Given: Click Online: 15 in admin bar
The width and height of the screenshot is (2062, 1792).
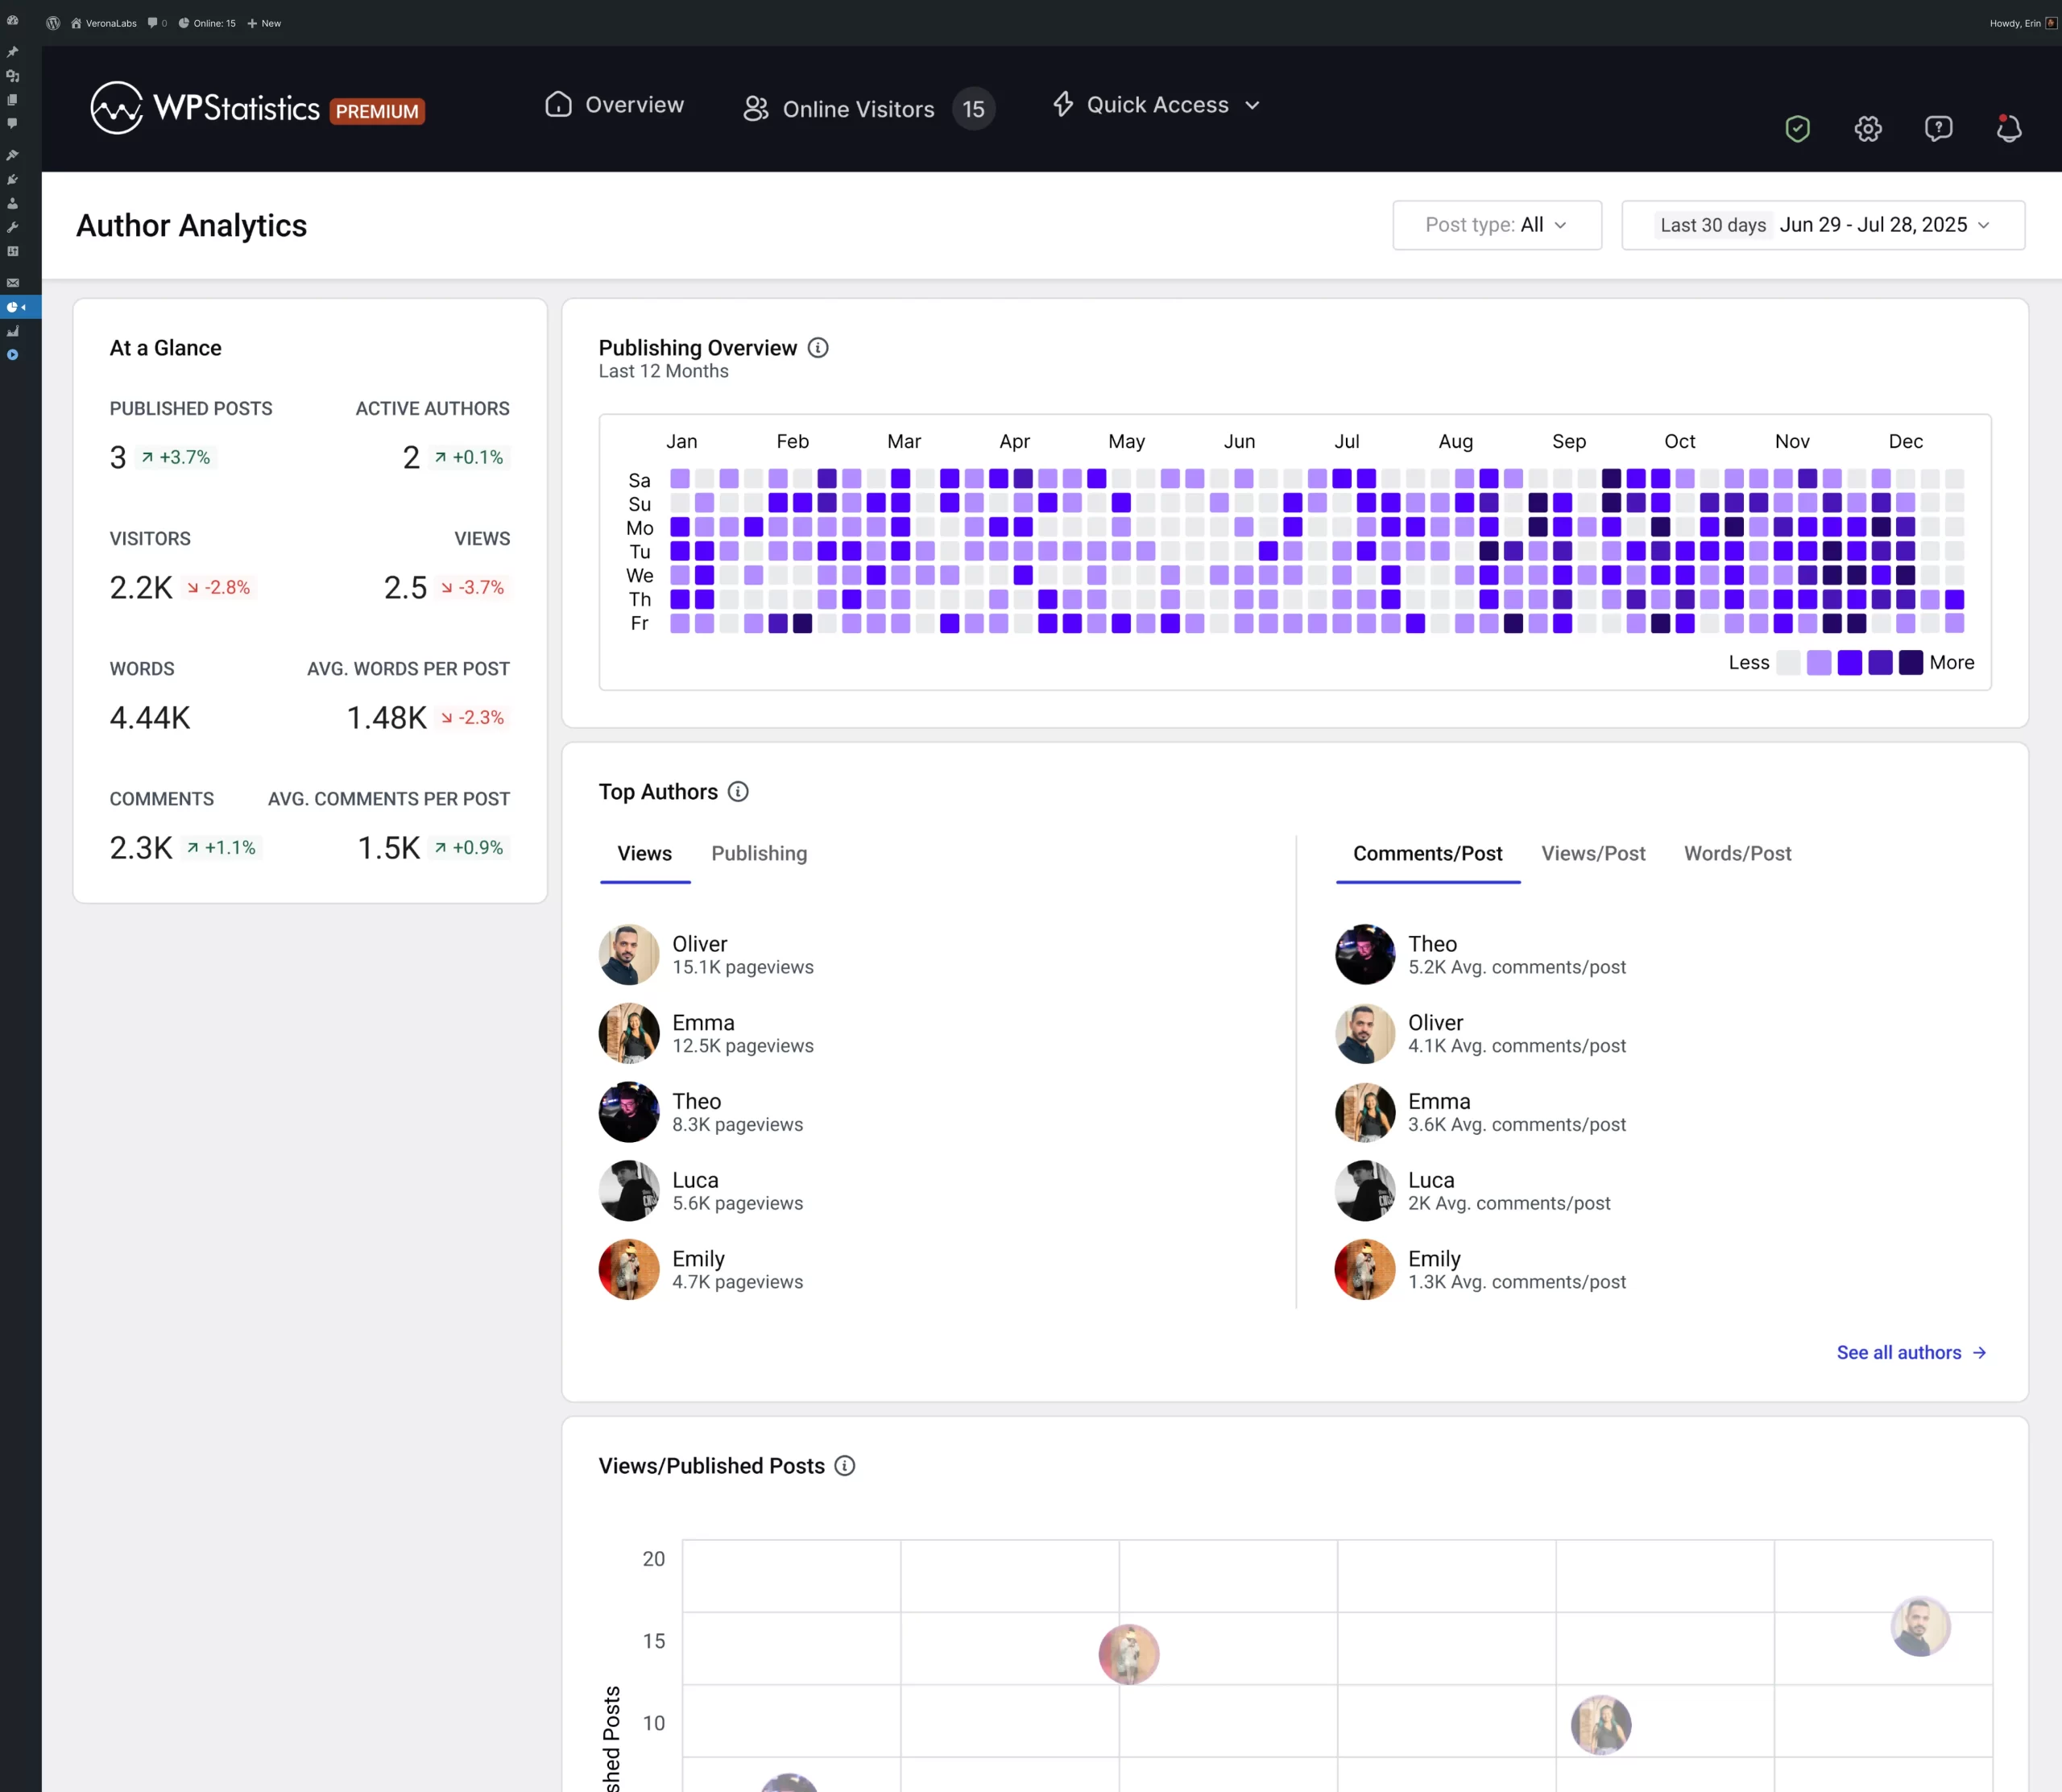Looking at the screenshot, I should (x=207, y=23).
